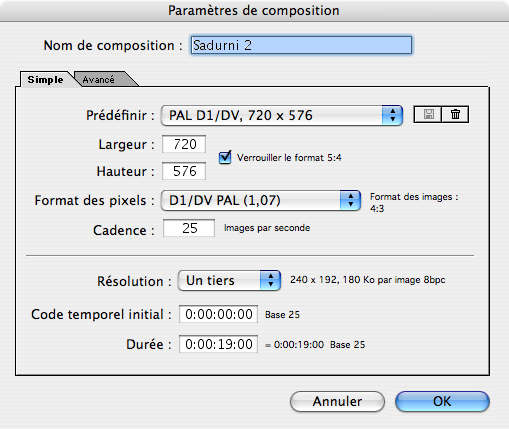
Task: Click the save preset floppy disk icon
Action: click(x=428, y=114)
